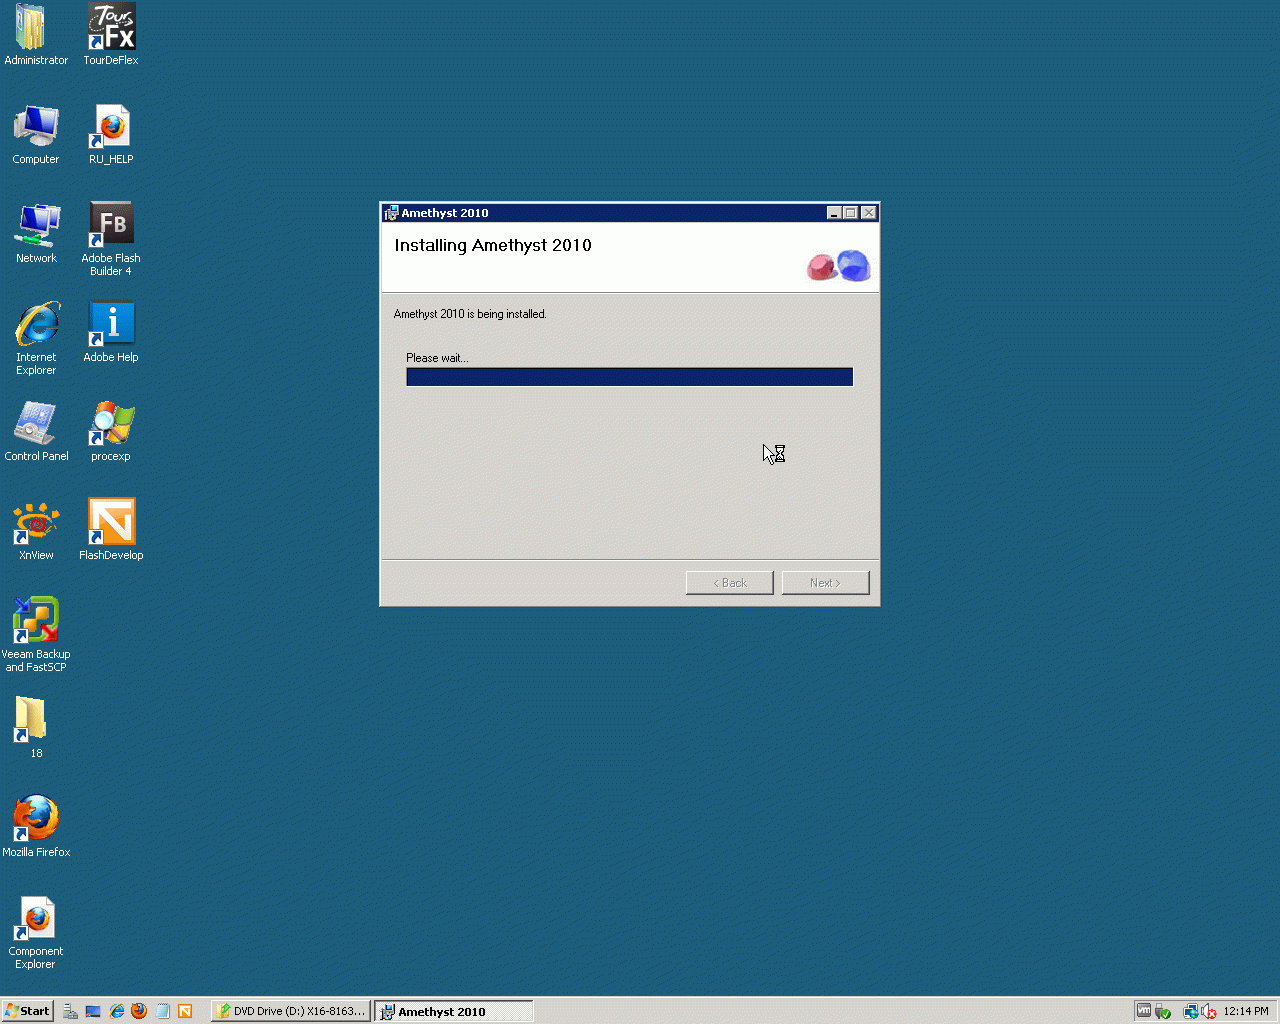Click the Amethyst installer title bar icon
The width and height of the screenshot is (1280, 1024).
pyautogui.click(x=391, y=213)
